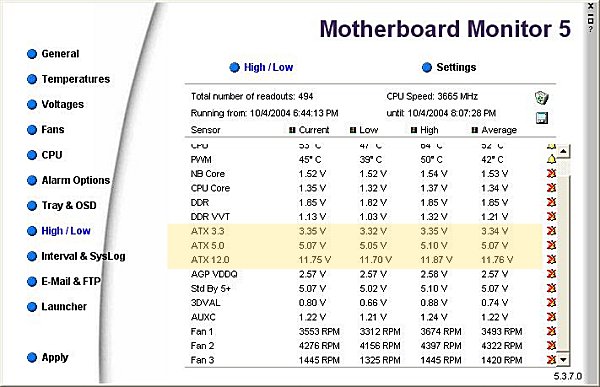Click the floppy disk save icon

[x=541, y=118]
